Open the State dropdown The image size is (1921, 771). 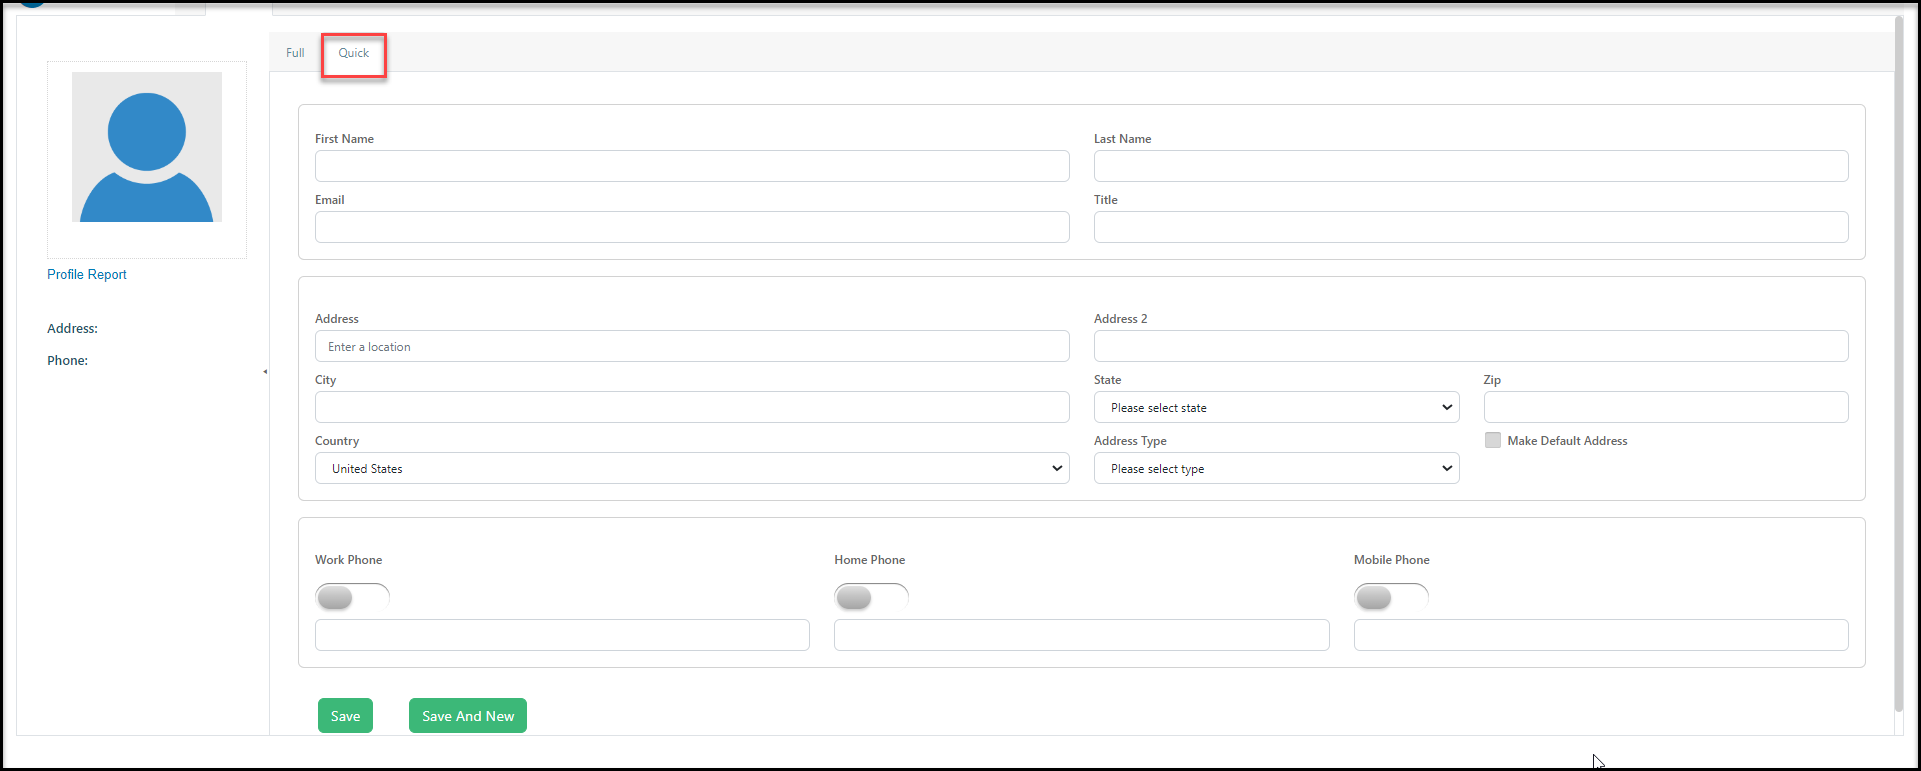pos(1276,407)
